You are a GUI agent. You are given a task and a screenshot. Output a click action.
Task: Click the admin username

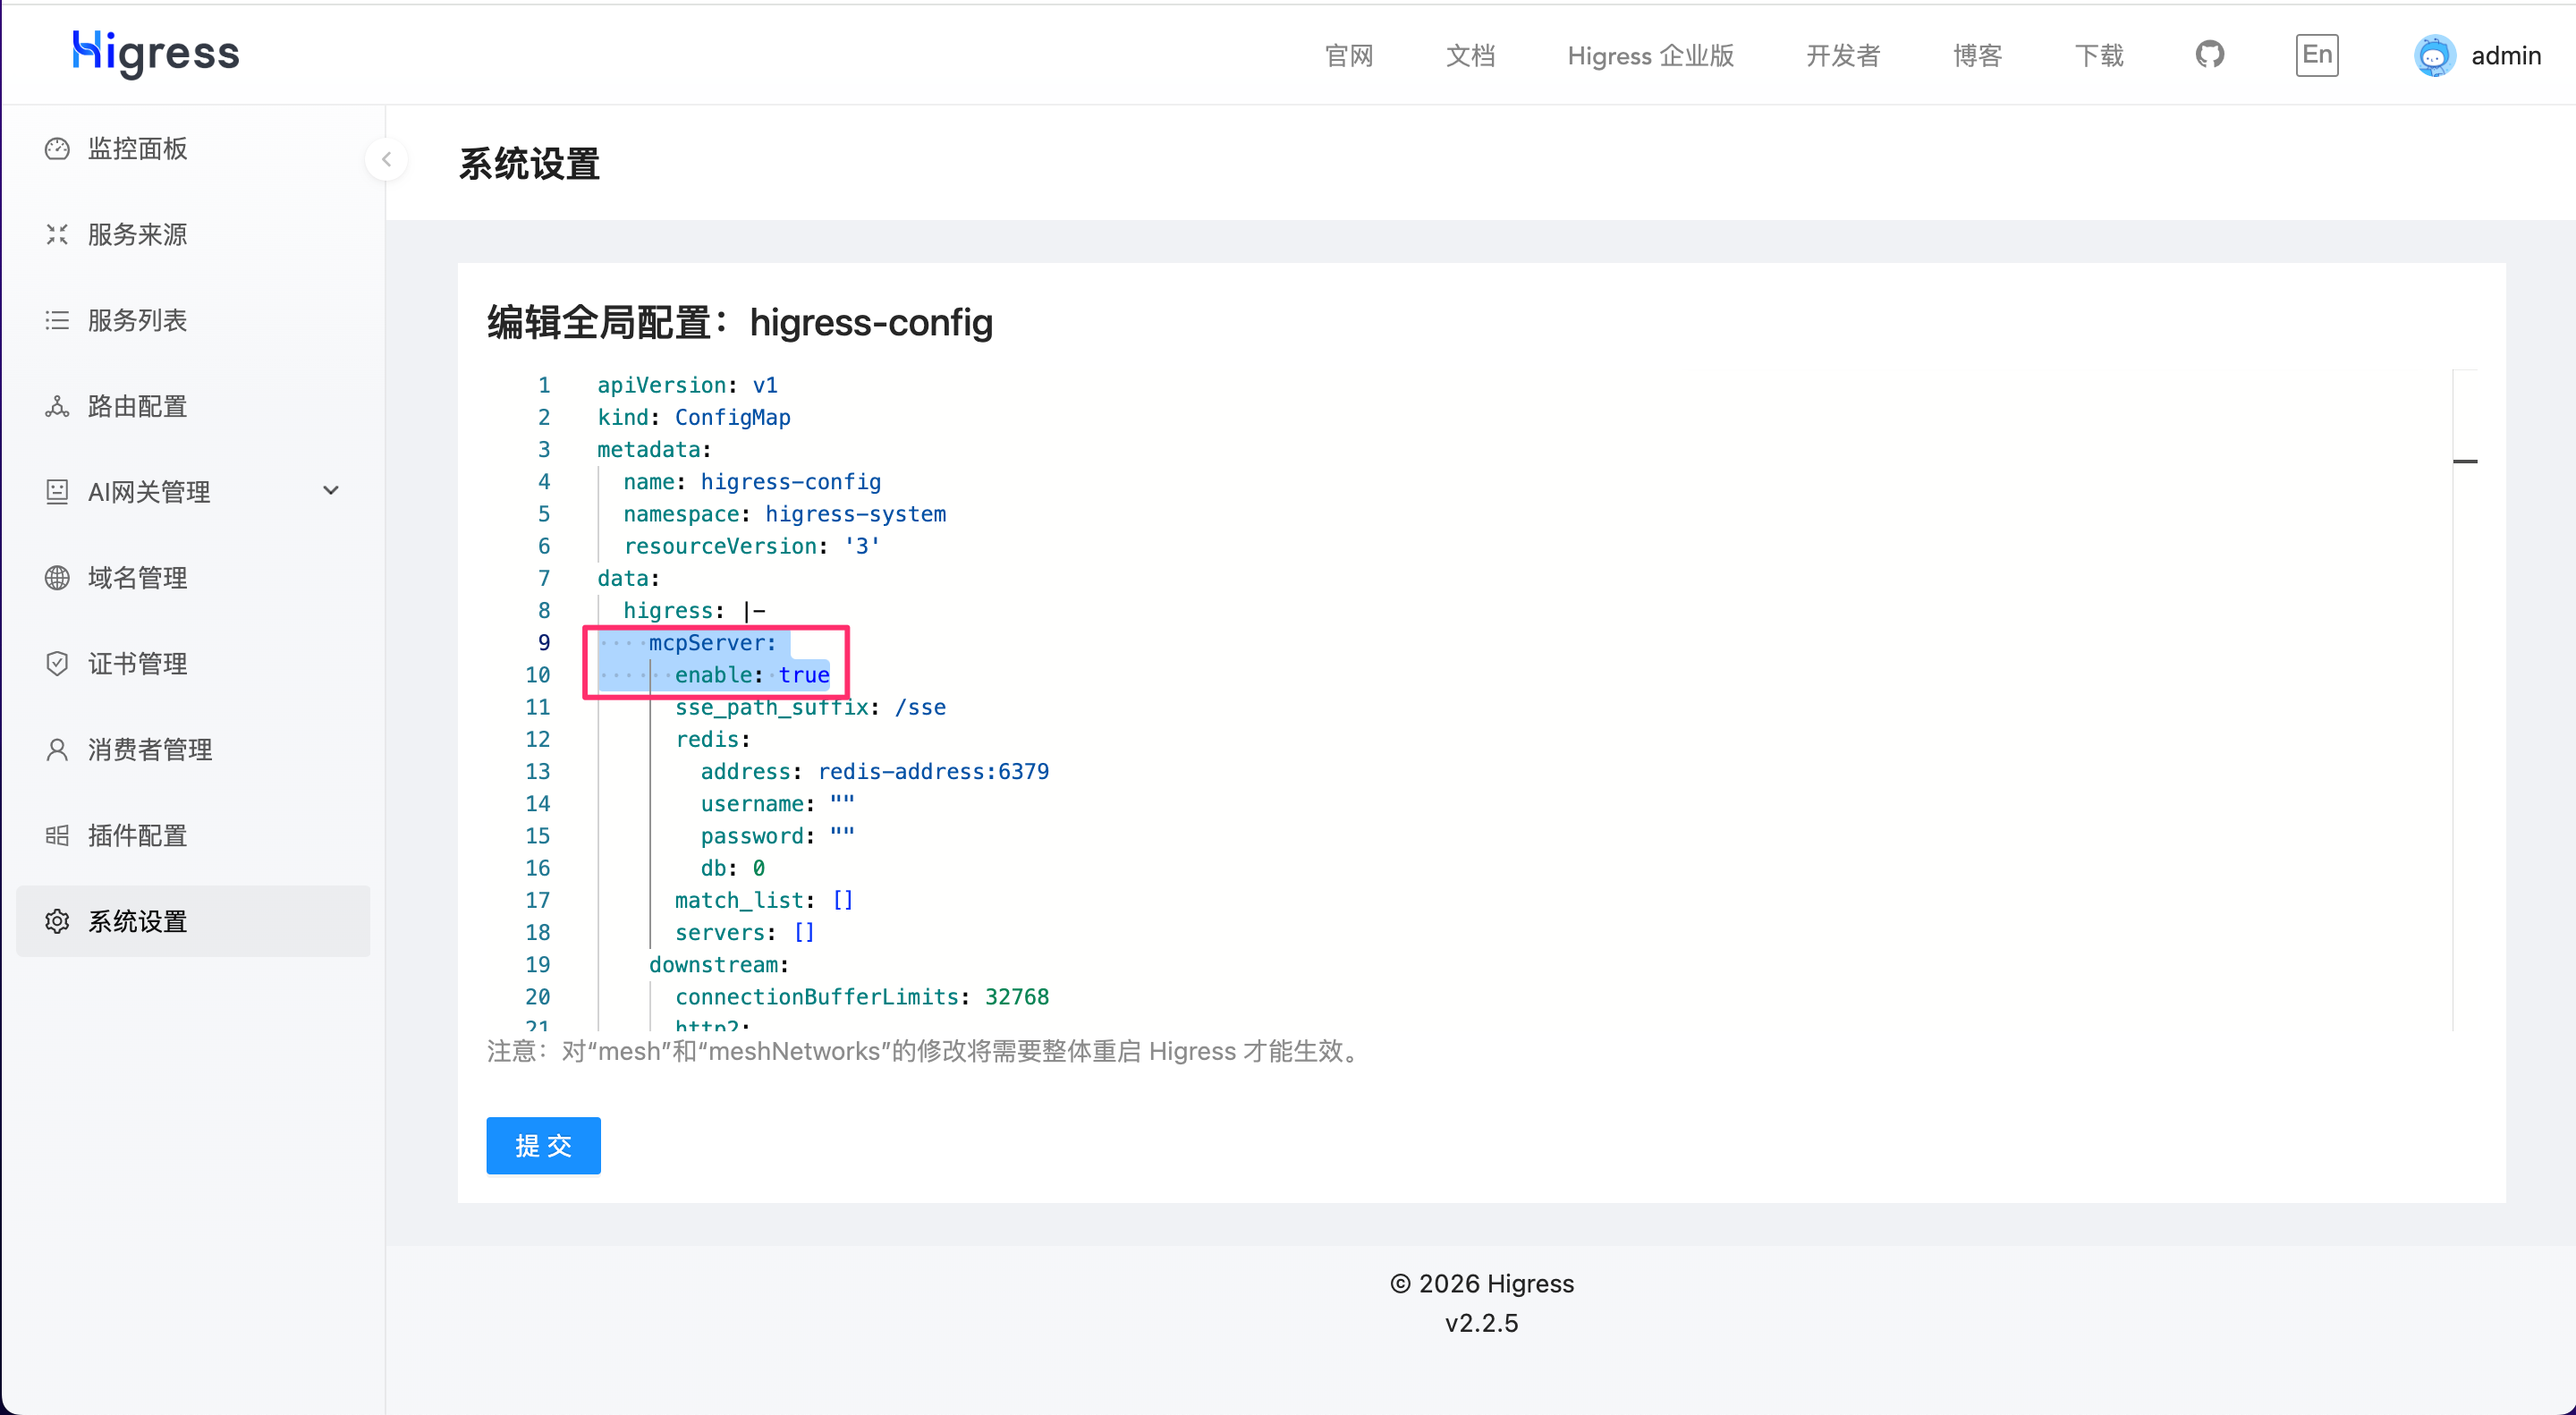[2506, 56]
